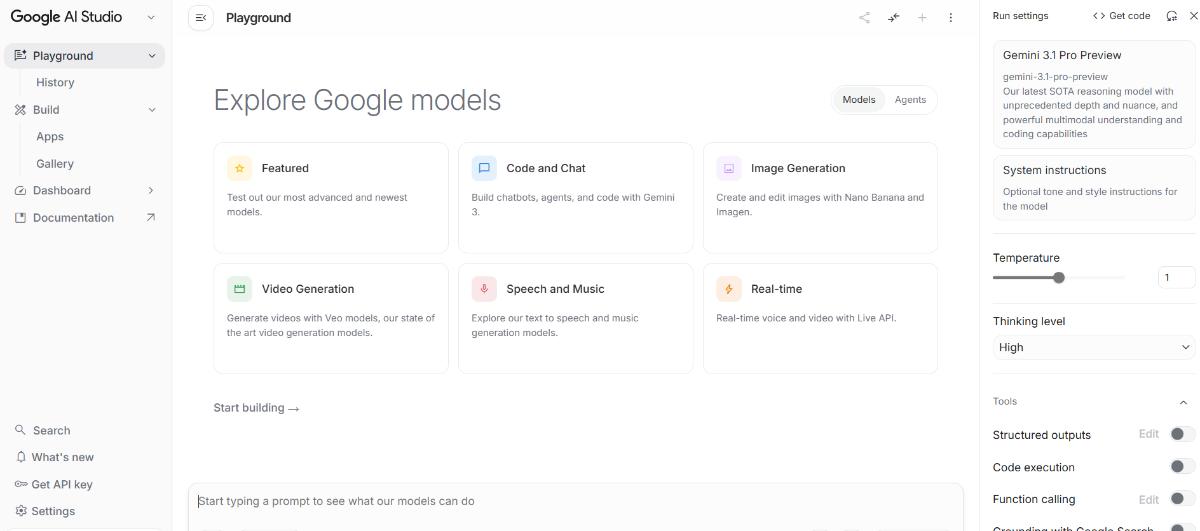1200x531 pixels.
Task: Open the Code and Chat card title
Action: click(x=546, y=168)
